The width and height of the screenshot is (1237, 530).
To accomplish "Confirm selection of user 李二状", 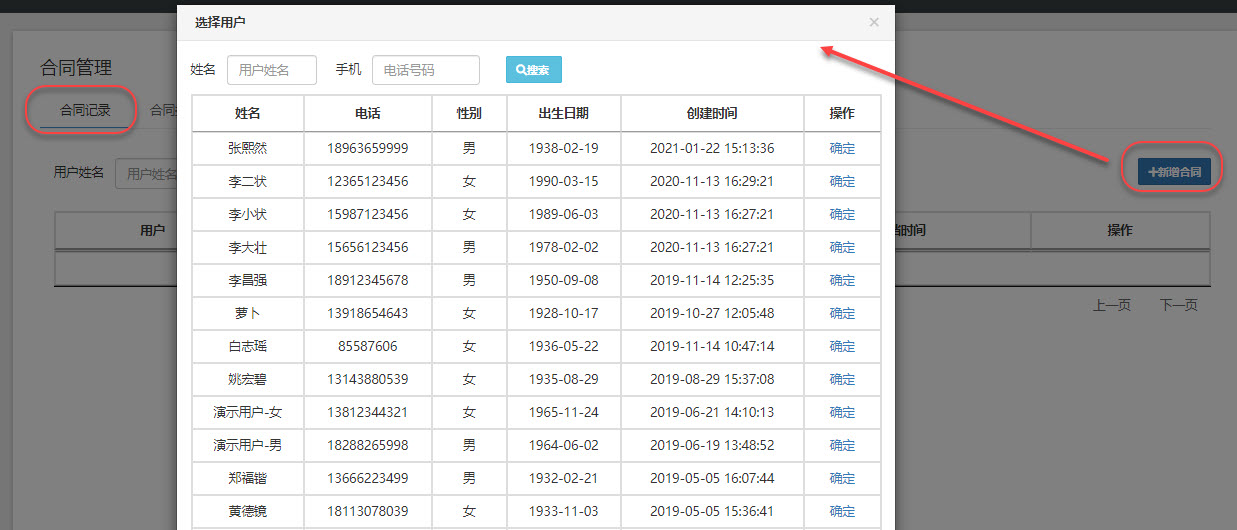I will [x=842, y=181].
